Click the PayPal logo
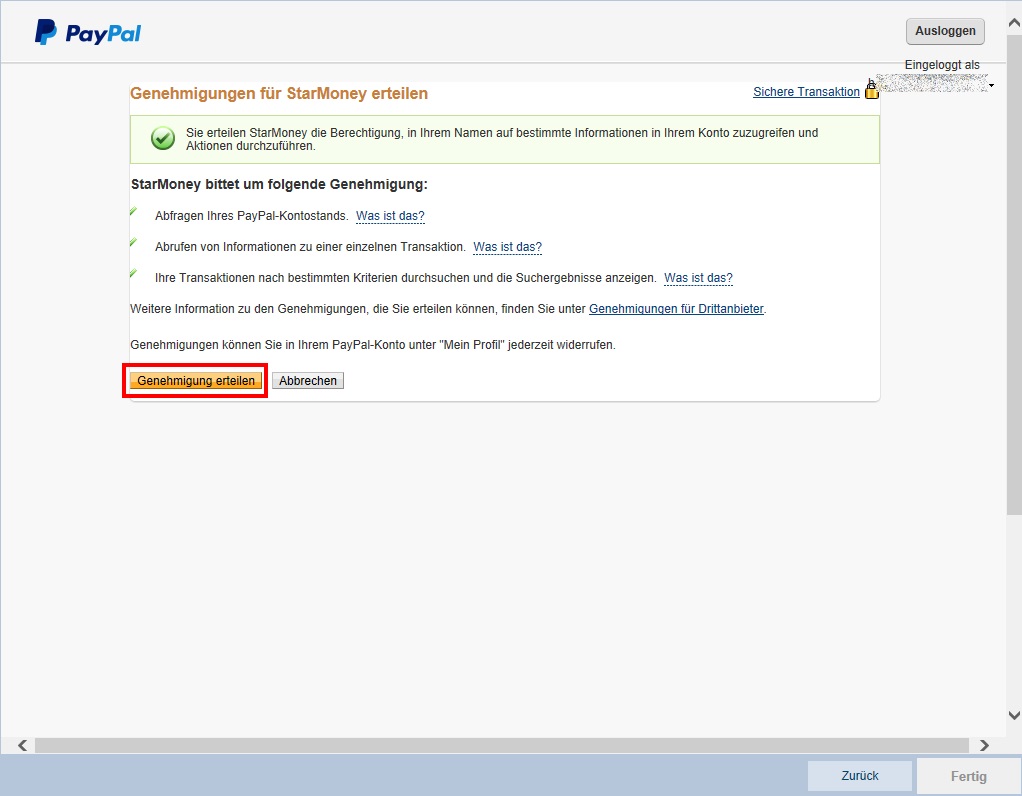 88,32
